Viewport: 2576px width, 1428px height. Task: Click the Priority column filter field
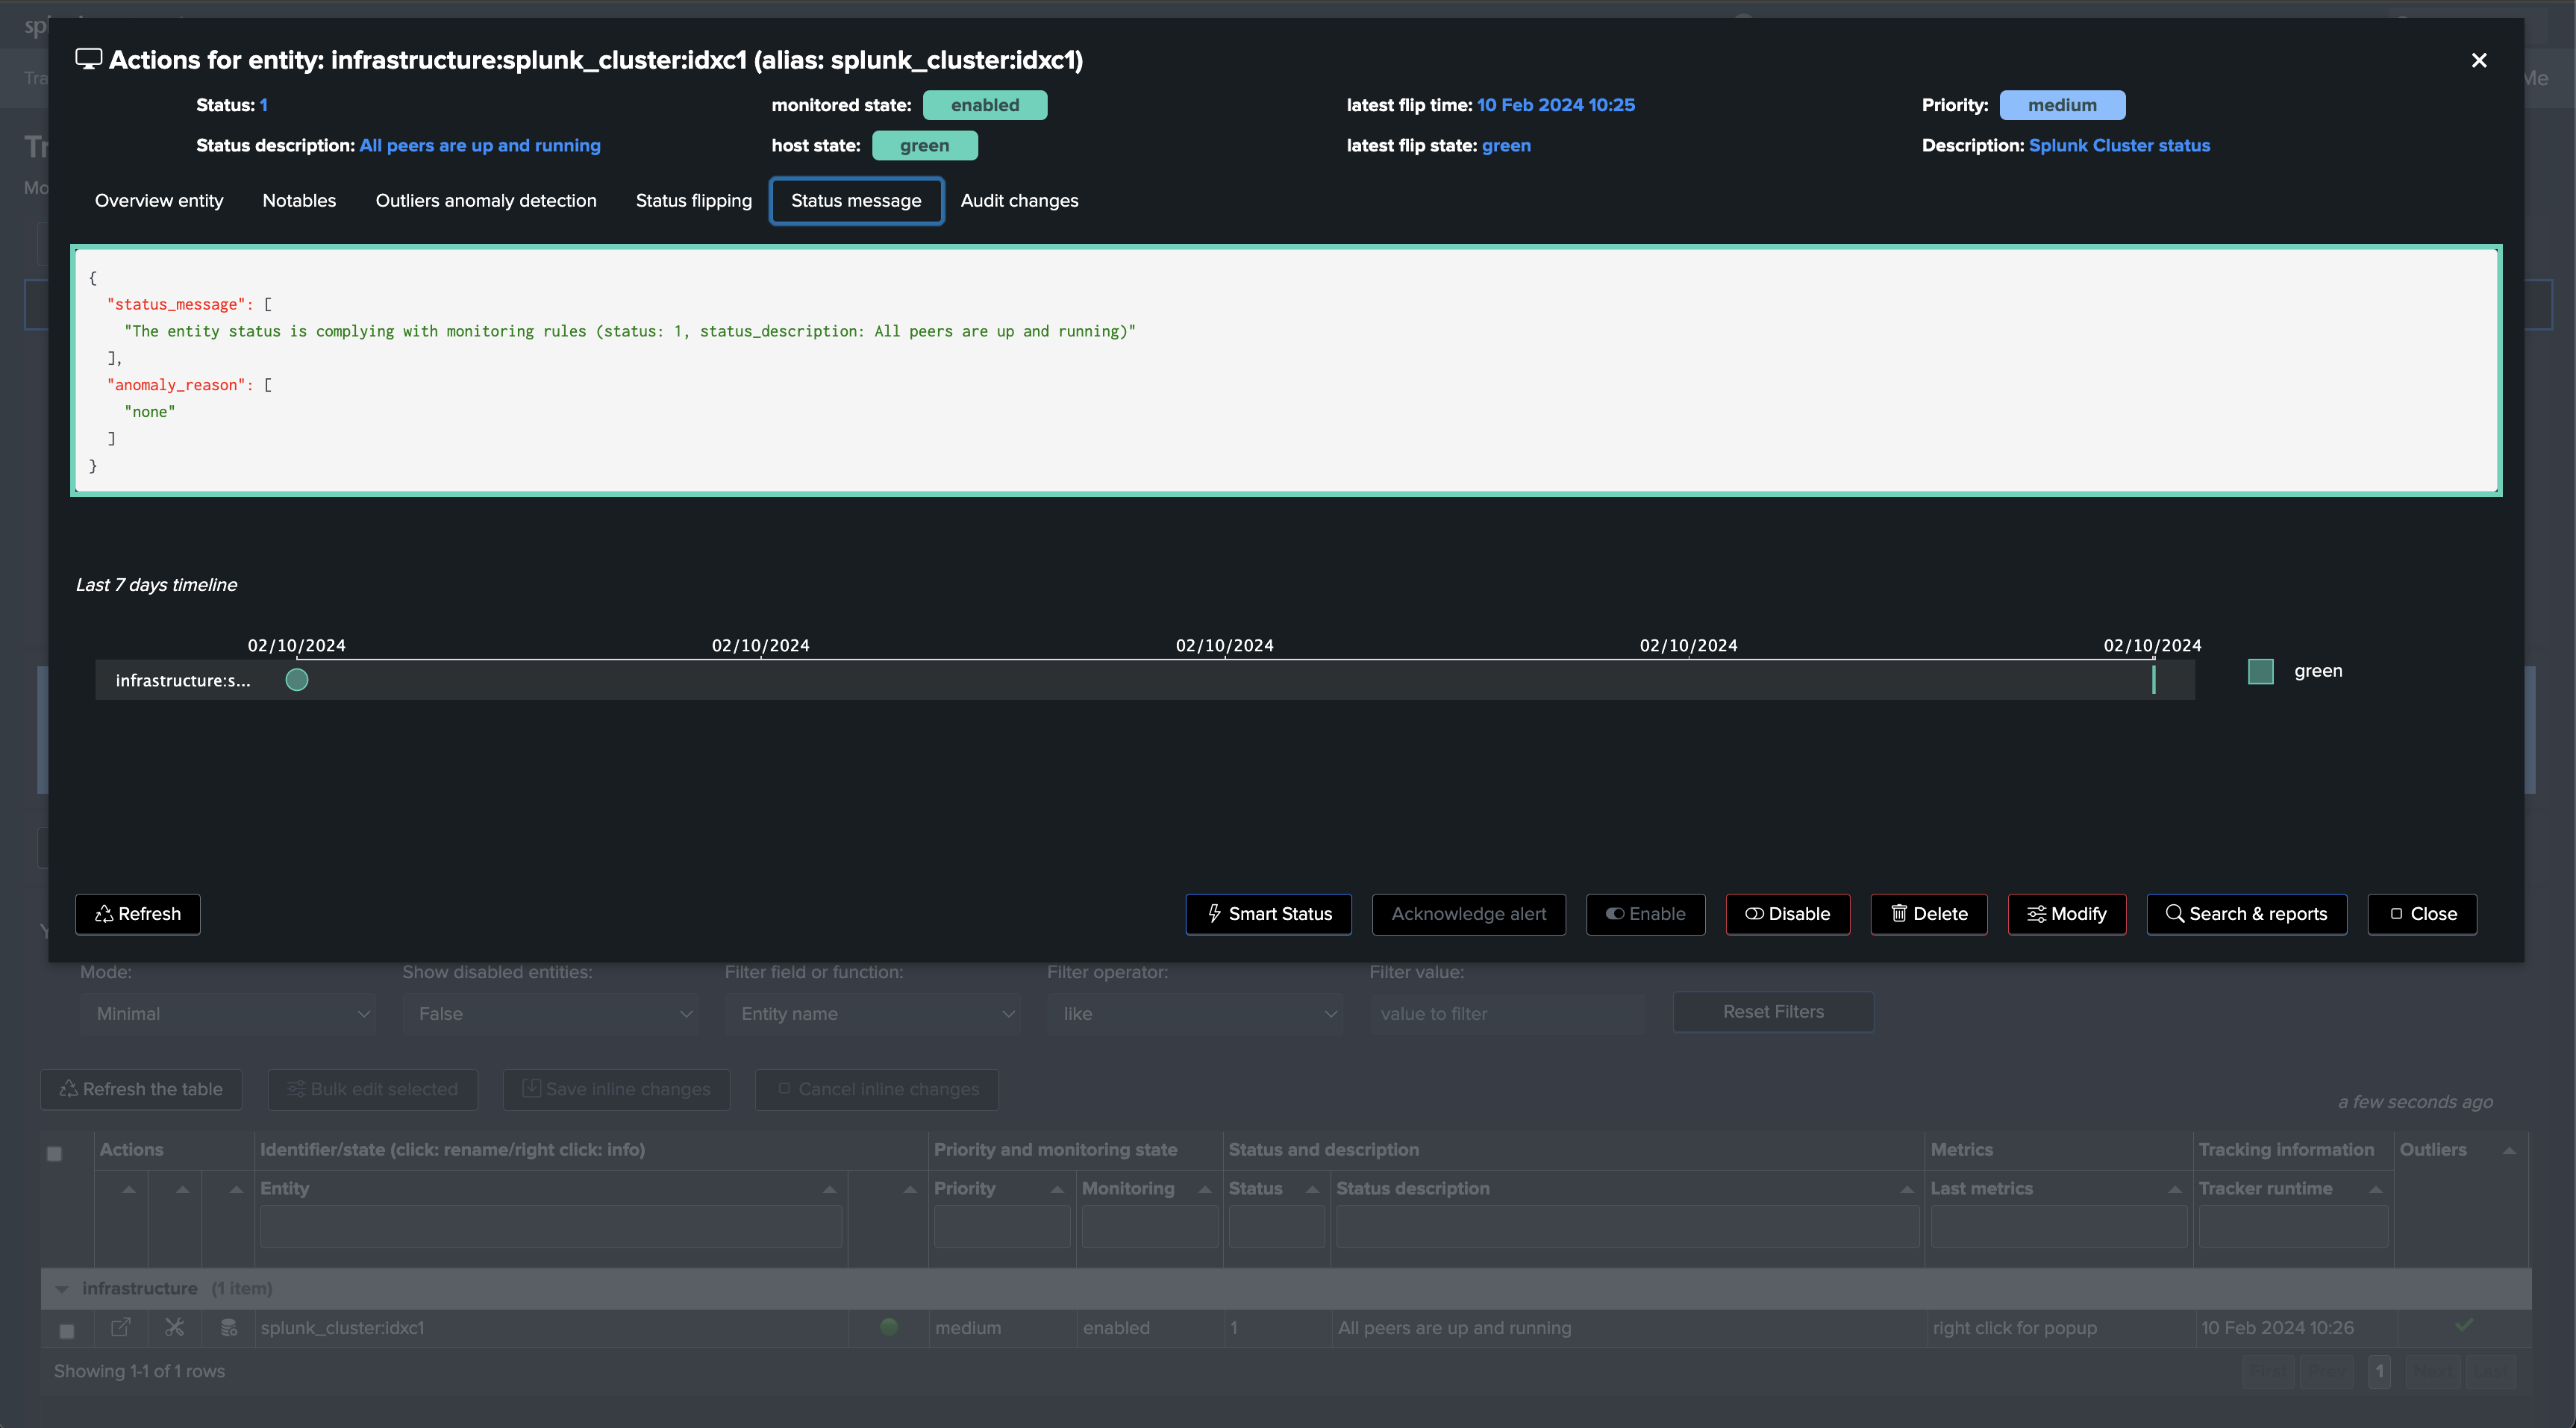click(x=1002, y=1226)
